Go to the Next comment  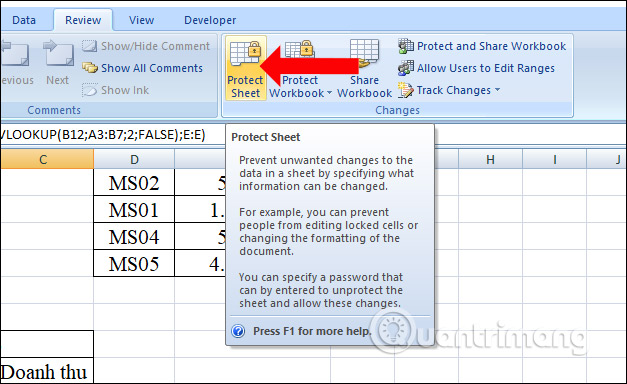pyautogui.click(x=58, y=63)
